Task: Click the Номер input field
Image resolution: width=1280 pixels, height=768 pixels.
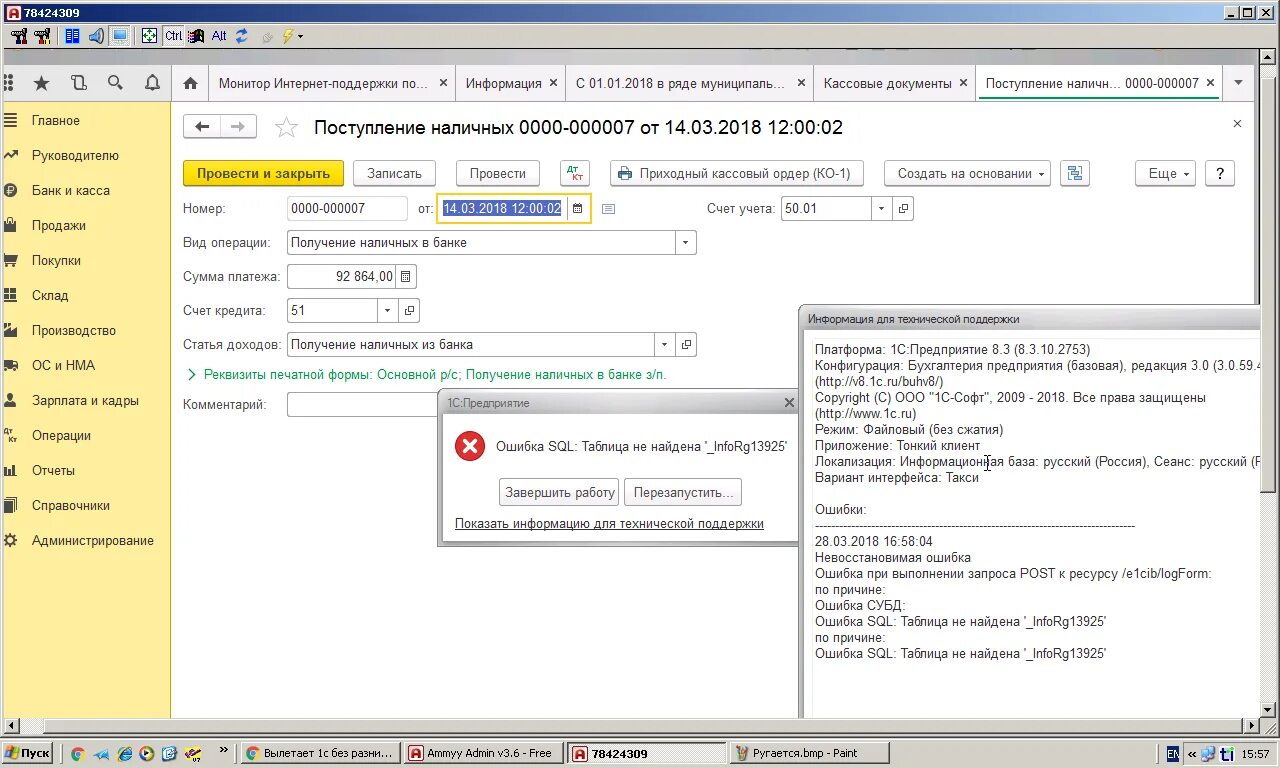Action: 347,208
